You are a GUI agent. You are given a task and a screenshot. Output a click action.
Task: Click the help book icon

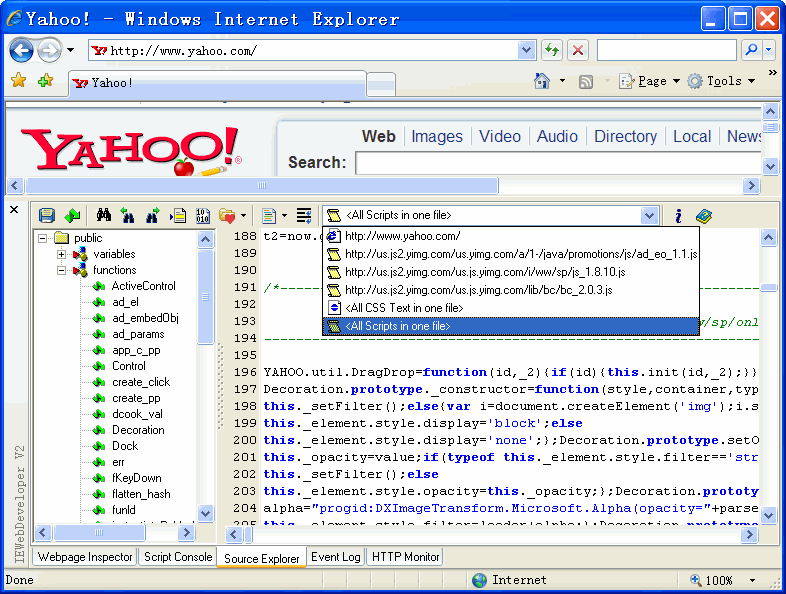(703, 215)
